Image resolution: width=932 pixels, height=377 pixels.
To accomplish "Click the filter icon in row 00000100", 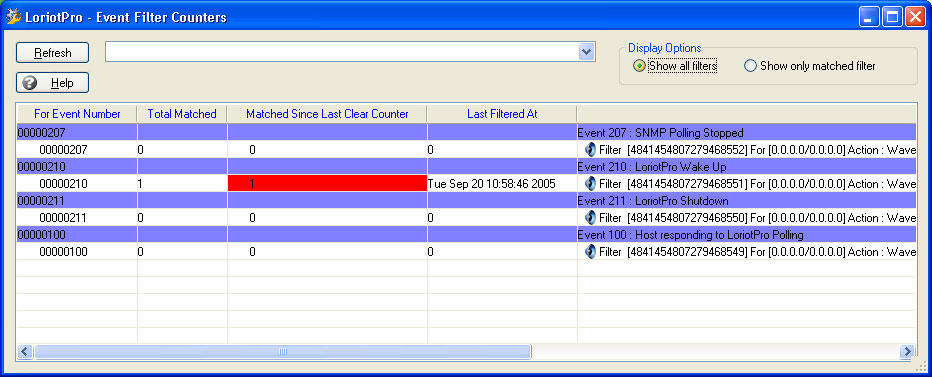I will (x=590, y=252).
